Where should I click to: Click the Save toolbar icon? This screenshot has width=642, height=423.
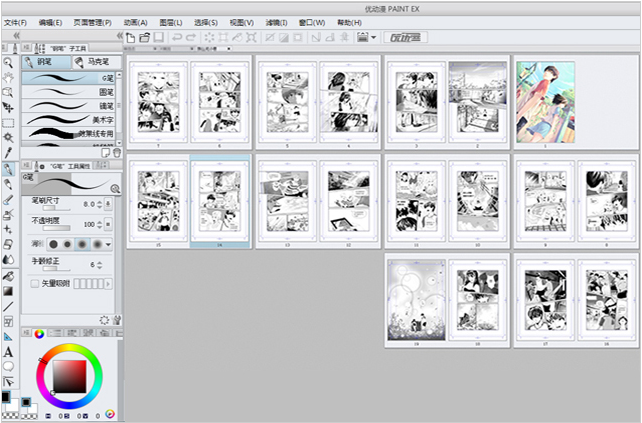pyautogui.click(x=158, y=38)
